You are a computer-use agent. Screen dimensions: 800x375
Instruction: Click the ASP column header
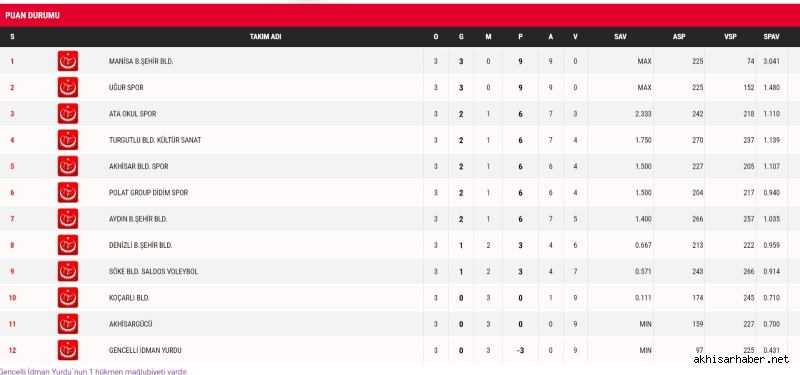tap(679, 37)
